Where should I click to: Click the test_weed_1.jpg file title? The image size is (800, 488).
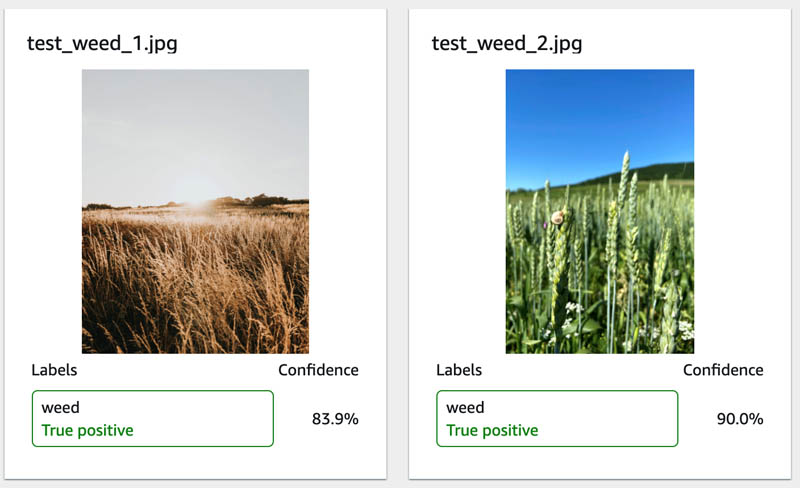[x=102, y=44]
